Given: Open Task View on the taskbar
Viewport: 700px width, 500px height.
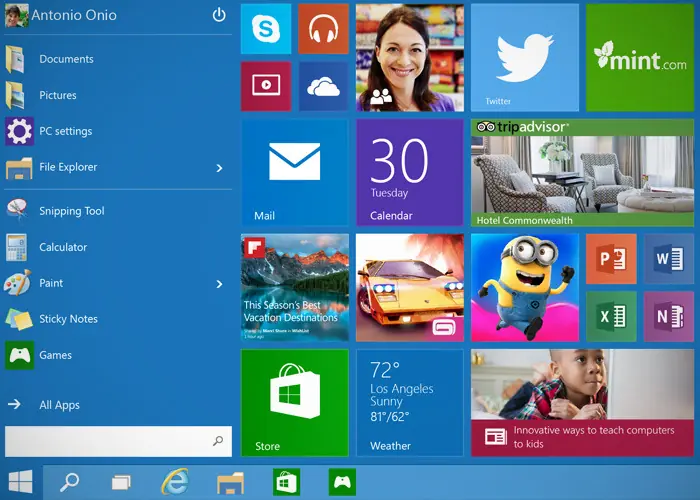Looking at the screenshot, I should [x=121, y=483].
